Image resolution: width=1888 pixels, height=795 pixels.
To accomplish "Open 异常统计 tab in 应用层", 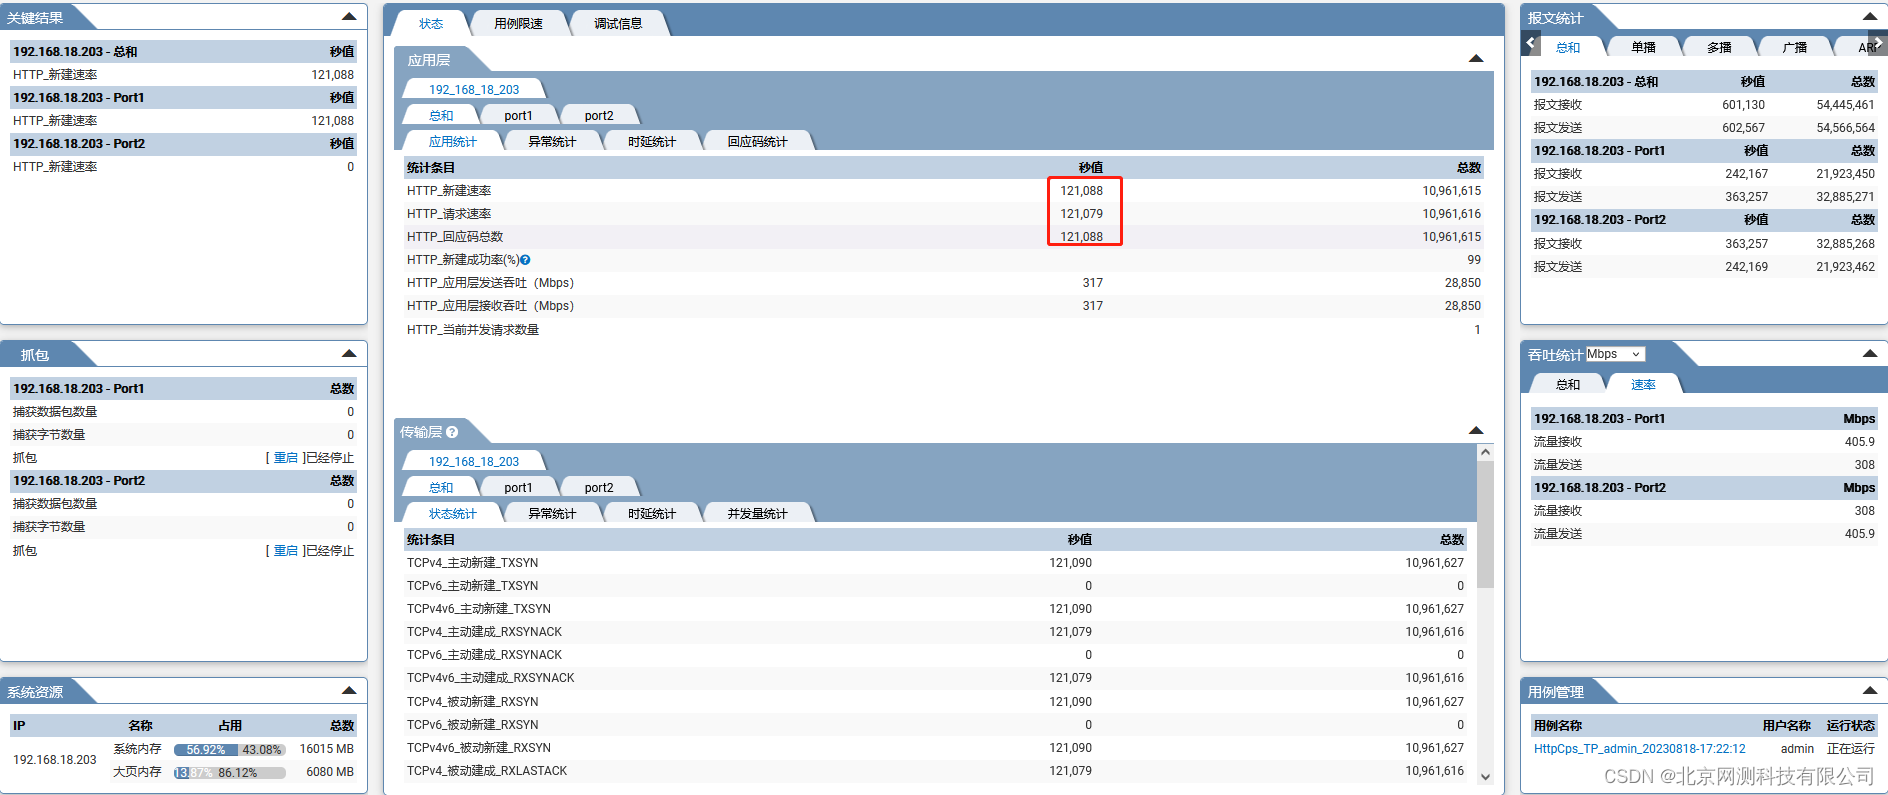I will [552, 142].
